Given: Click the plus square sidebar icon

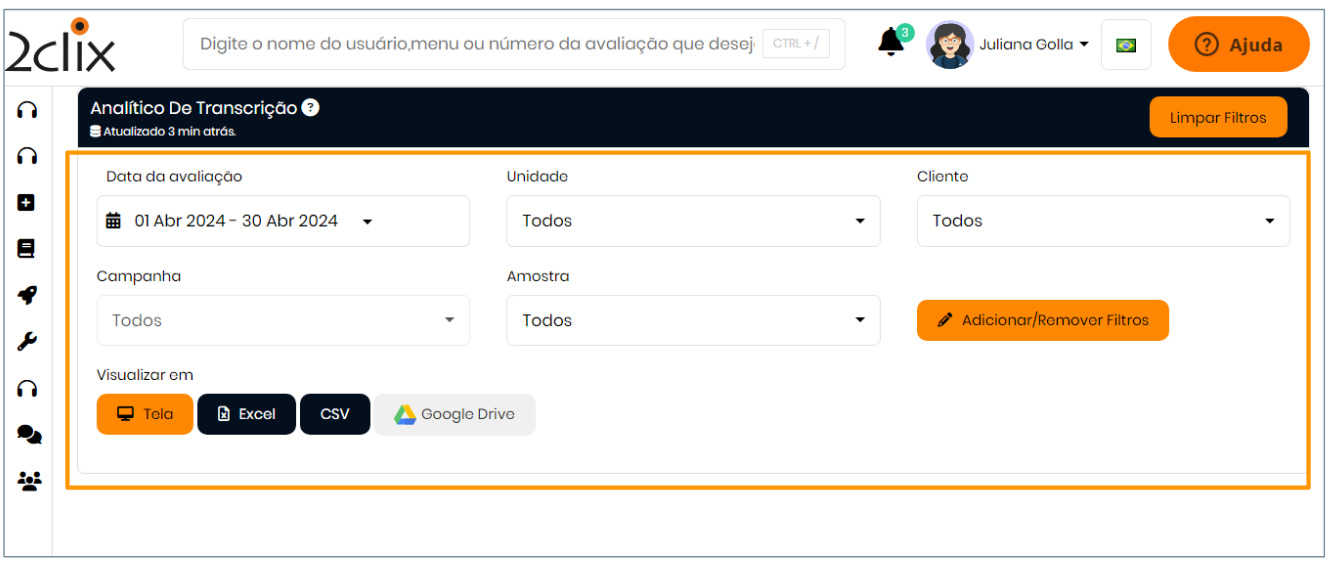Looking at the screenshot, I should tap(27, 203).
